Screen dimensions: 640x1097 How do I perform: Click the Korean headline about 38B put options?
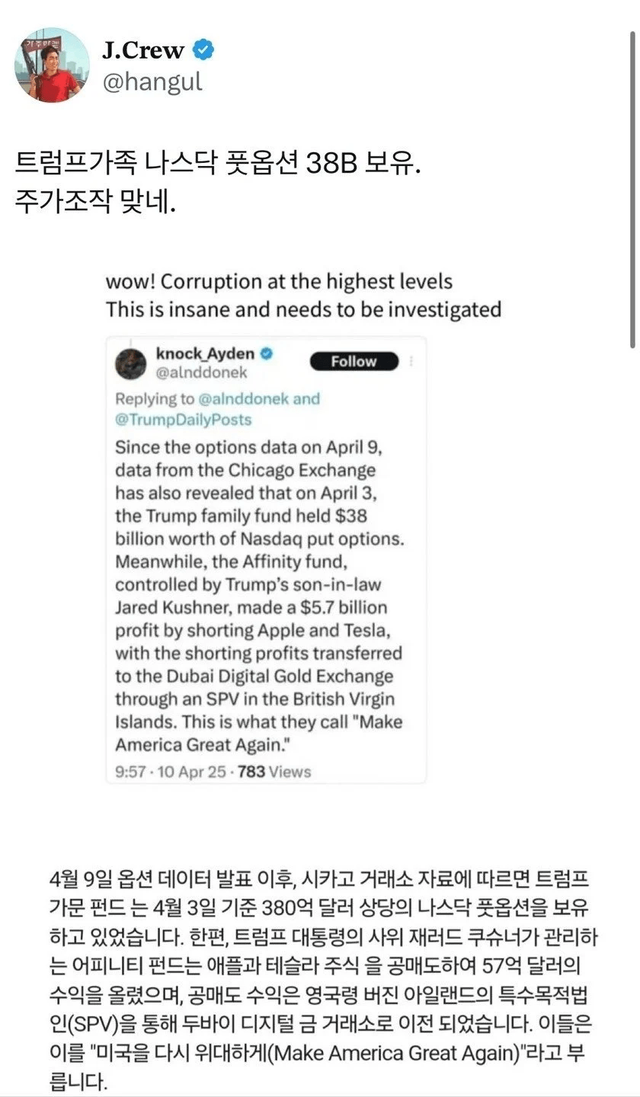click(214, 161)
